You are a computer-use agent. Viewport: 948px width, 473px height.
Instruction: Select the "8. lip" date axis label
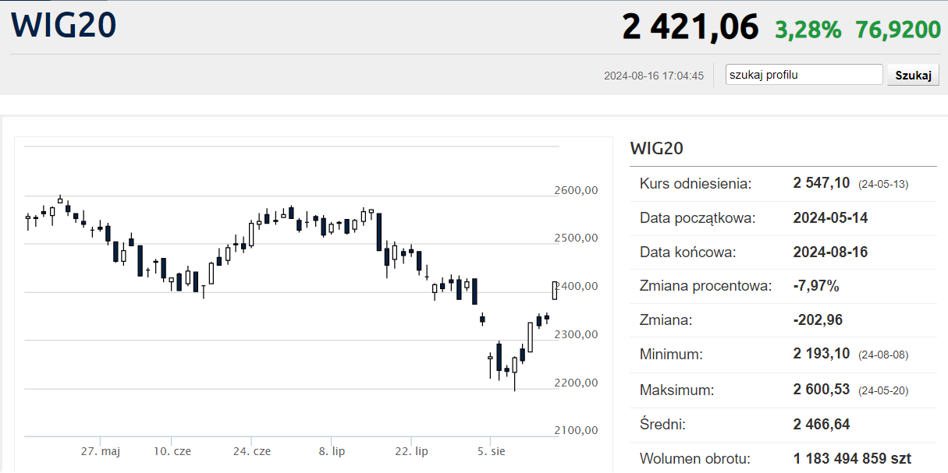331,451
